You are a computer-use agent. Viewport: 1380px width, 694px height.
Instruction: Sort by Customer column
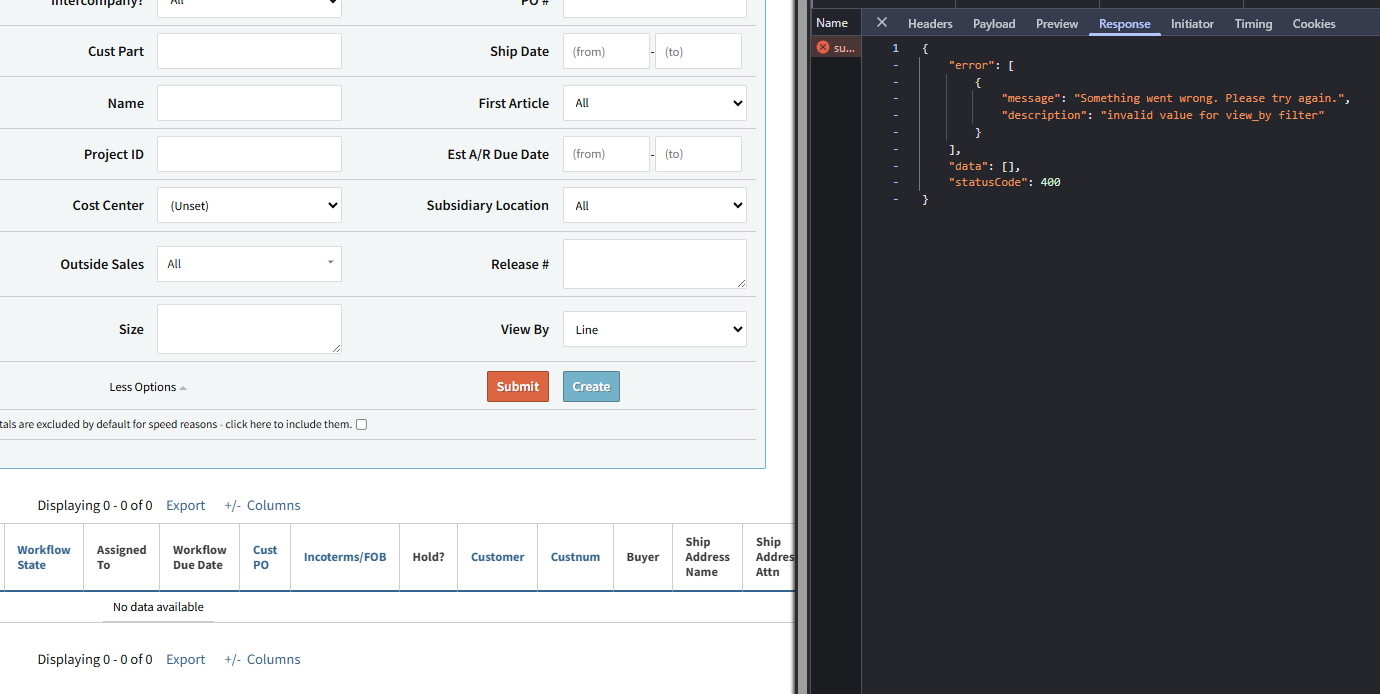(x=497, y=557)
